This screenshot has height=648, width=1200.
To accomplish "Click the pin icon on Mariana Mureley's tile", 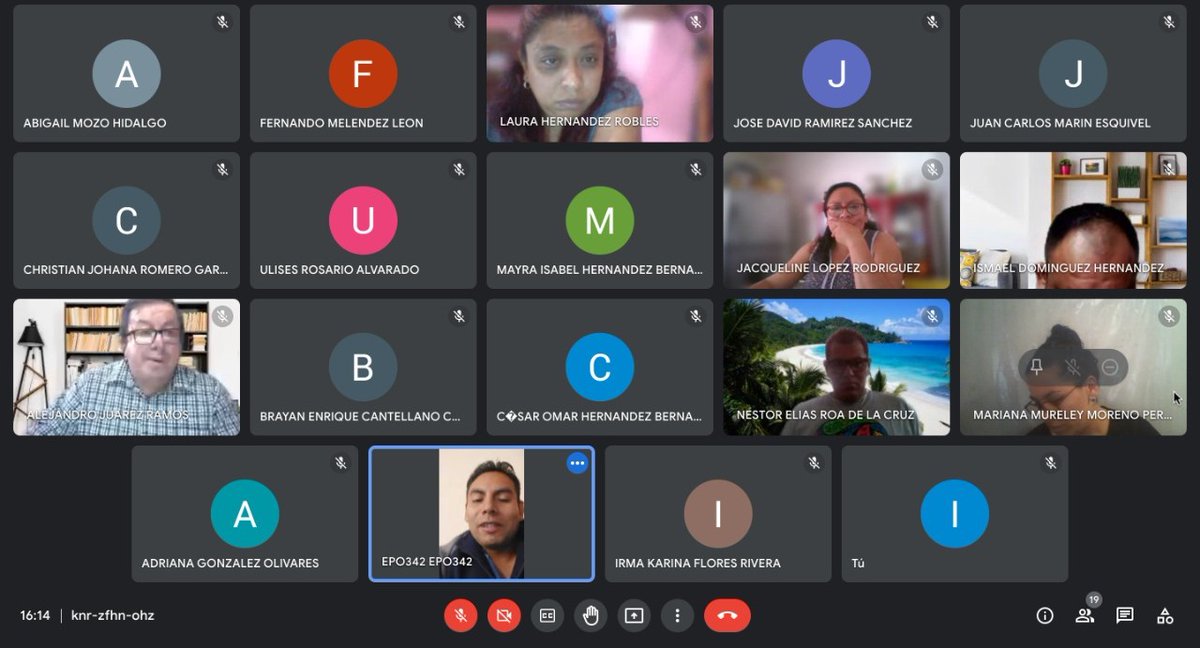I will tap(1036, 368).
